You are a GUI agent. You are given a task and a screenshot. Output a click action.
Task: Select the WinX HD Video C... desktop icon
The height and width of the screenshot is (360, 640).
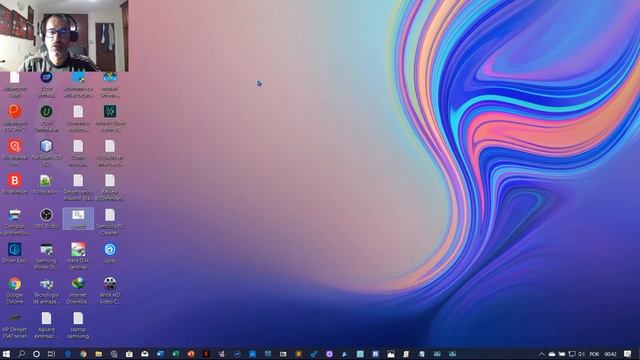[110, 290]
